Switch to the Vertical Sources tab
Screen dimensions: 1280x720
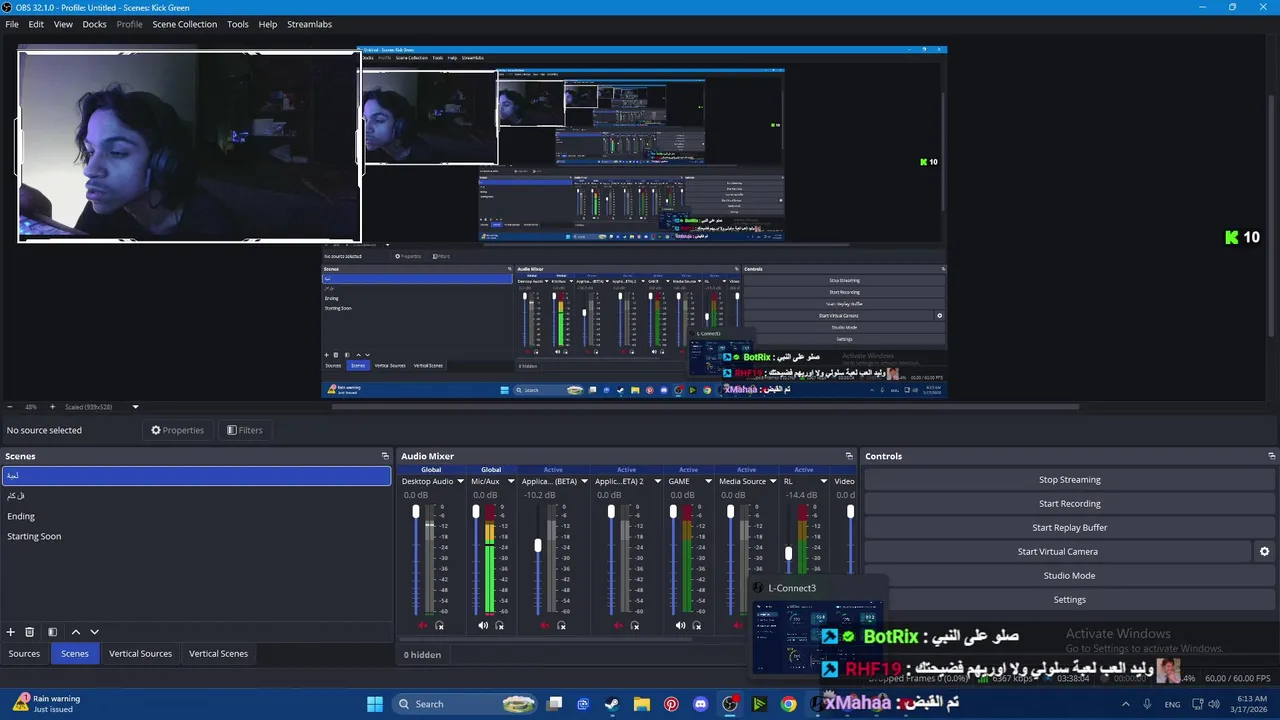click(x=140, y=654)
